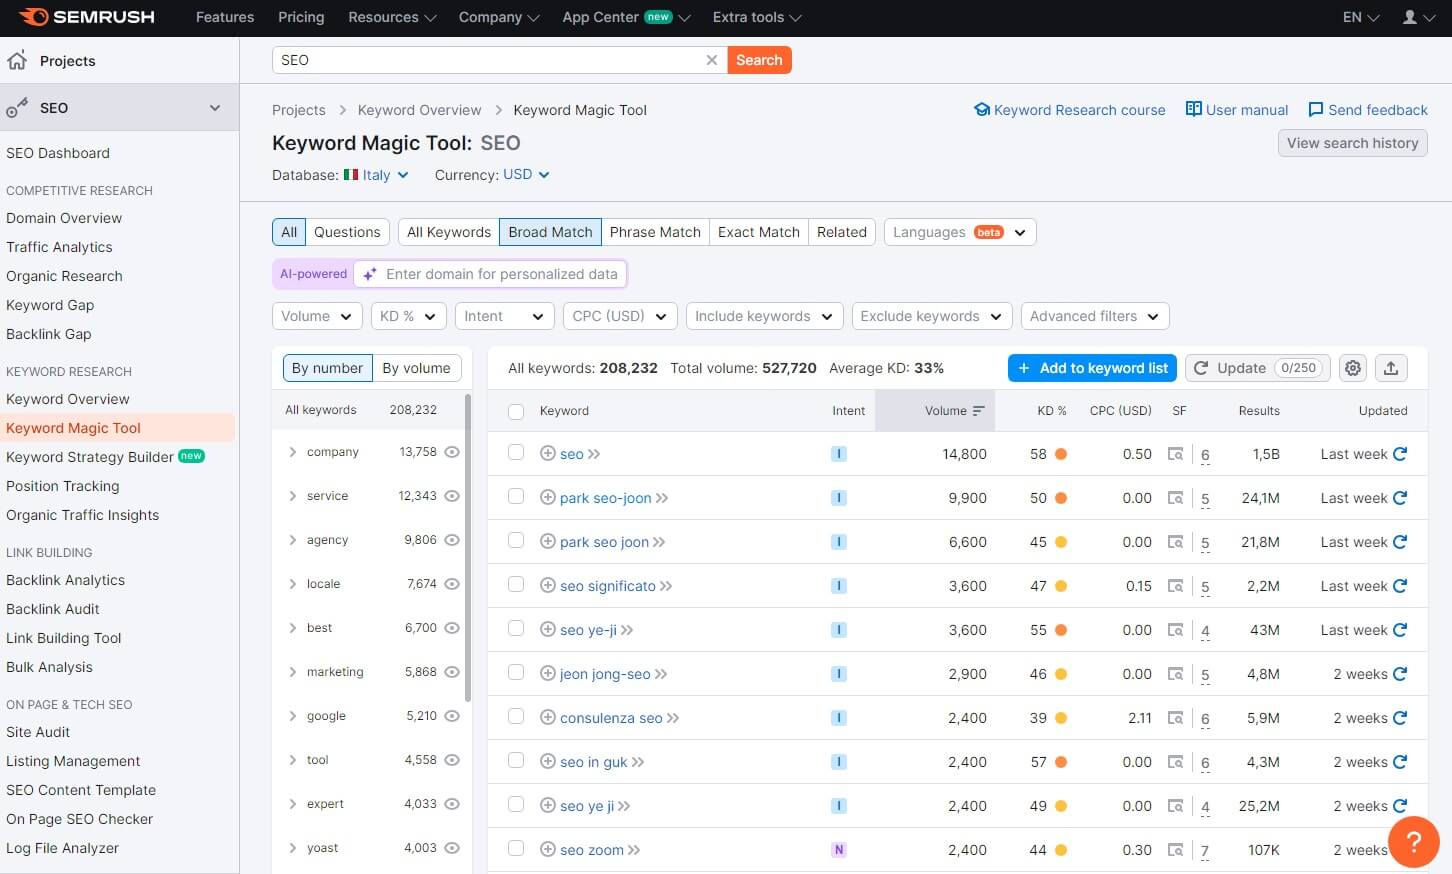This screenshot has width=1452, height=874.
Task: Add 'seo' keyword with plus icon
Action: coord(547,454)
